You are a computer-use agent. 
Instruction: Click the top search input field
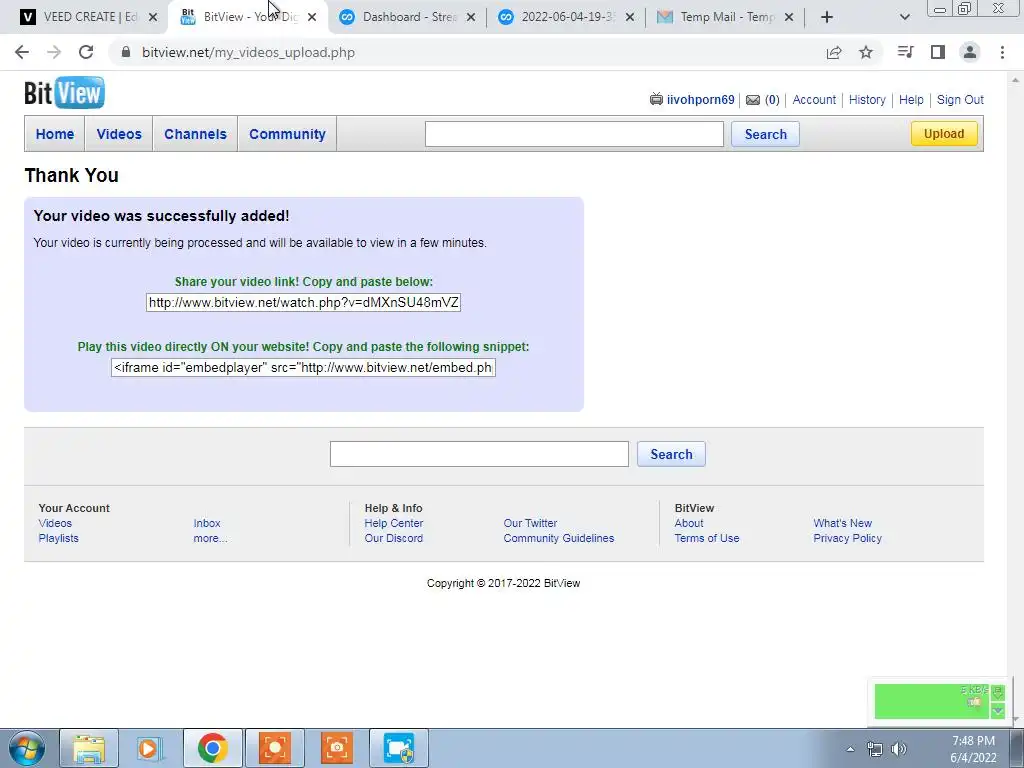574,134
